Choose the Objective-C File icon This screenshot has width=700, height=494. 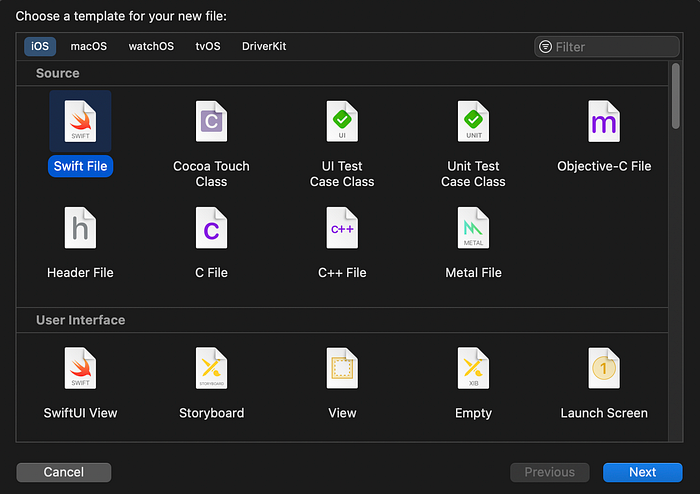(x=604, y=121)
